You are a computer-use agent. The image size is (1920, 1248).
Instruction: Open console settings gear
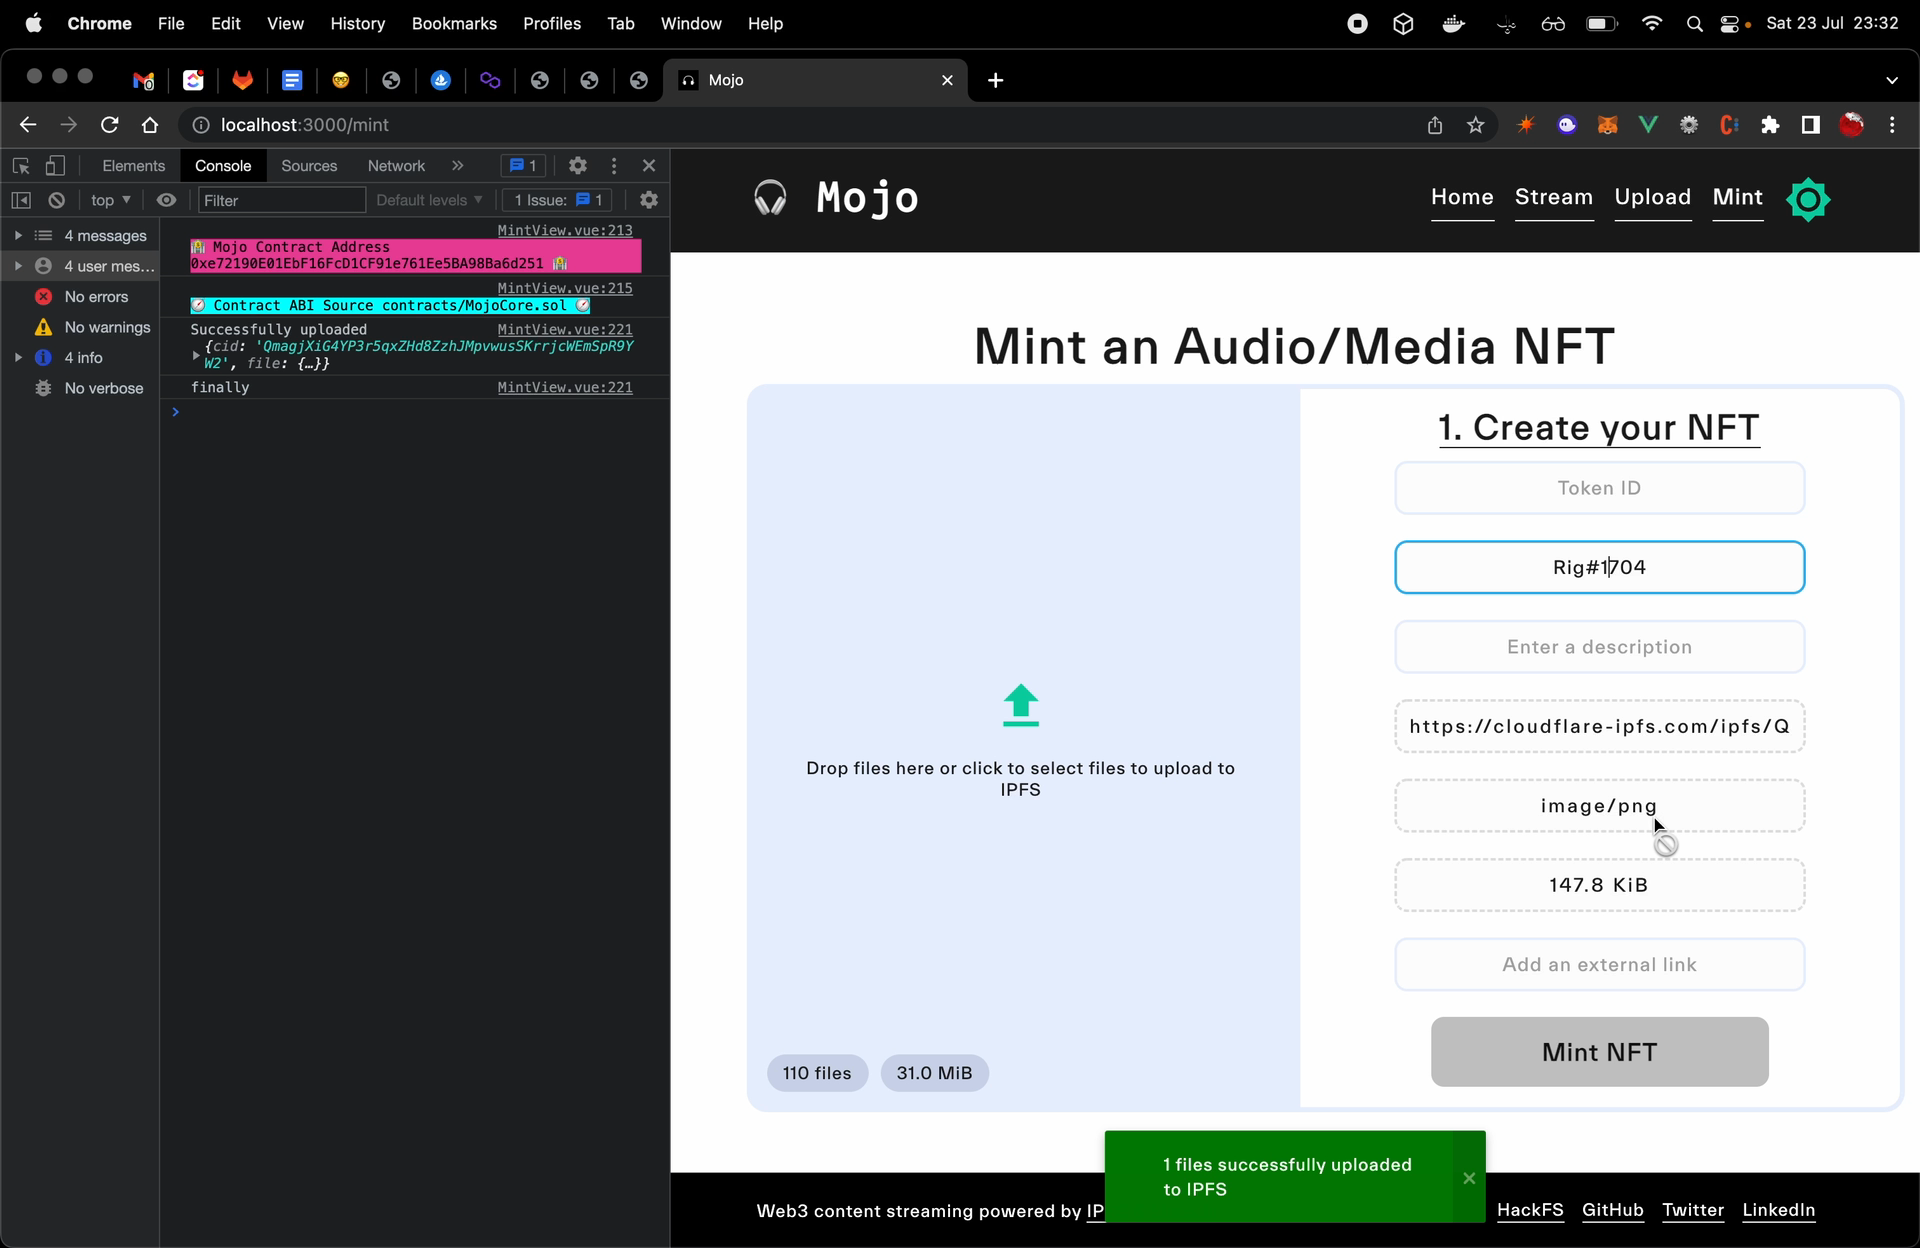point(649,200)
